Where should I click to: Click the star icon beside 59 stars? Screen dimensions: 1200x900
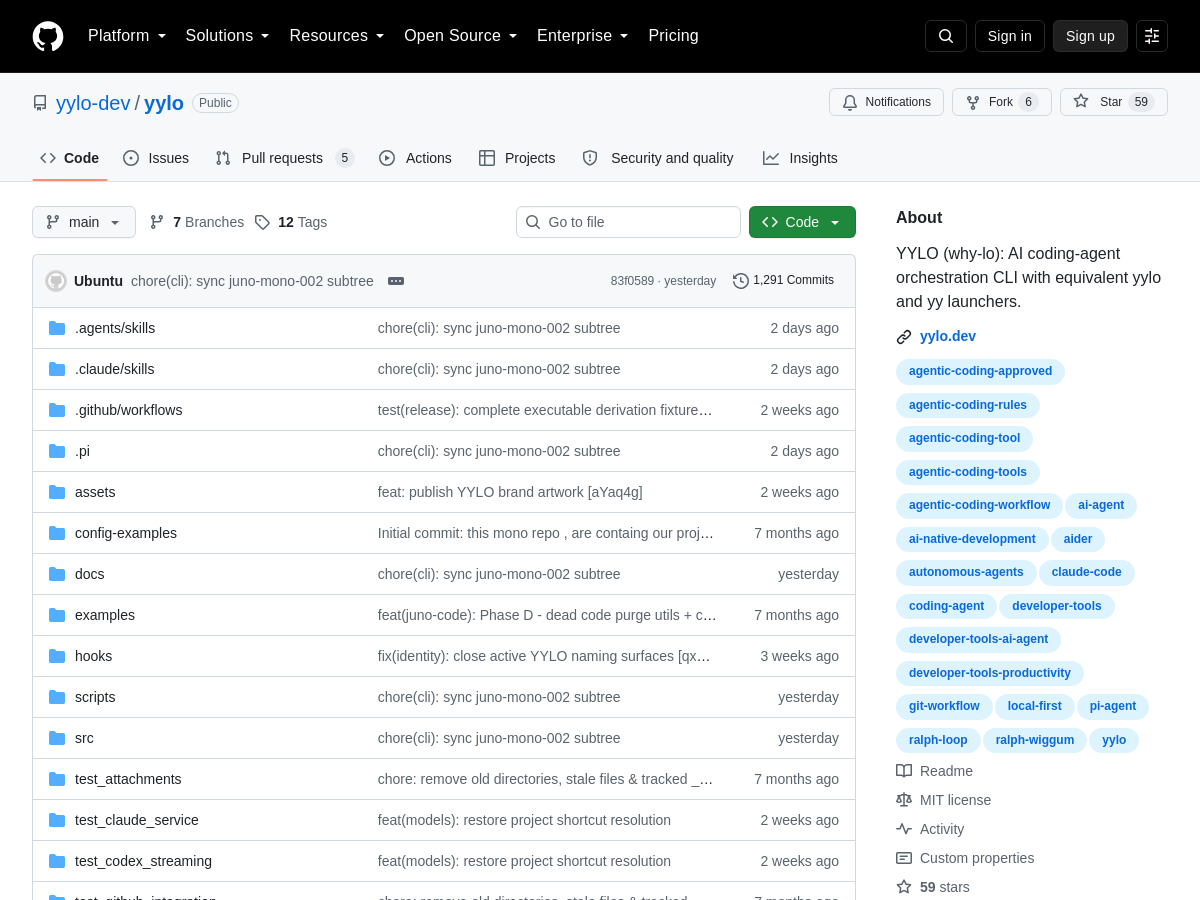pyautogui.click(x=904, y=887)
